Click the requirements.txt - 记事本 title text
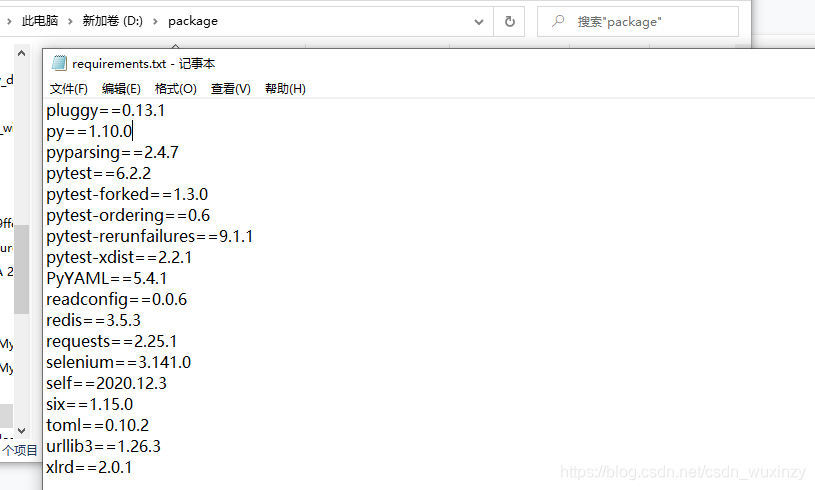Screen dimensions: 815x490 [143, 63]
